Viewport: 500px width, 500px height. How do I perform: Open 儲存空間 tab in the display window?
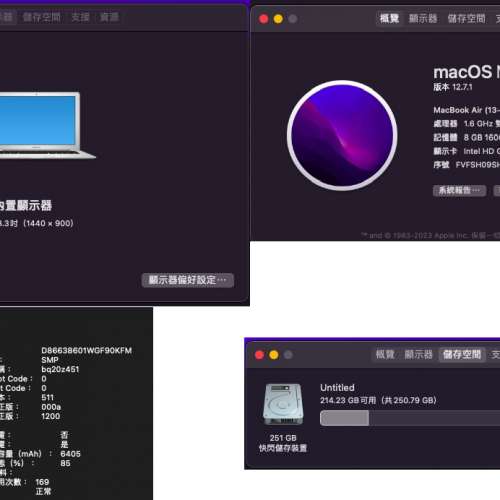[42, 17]
